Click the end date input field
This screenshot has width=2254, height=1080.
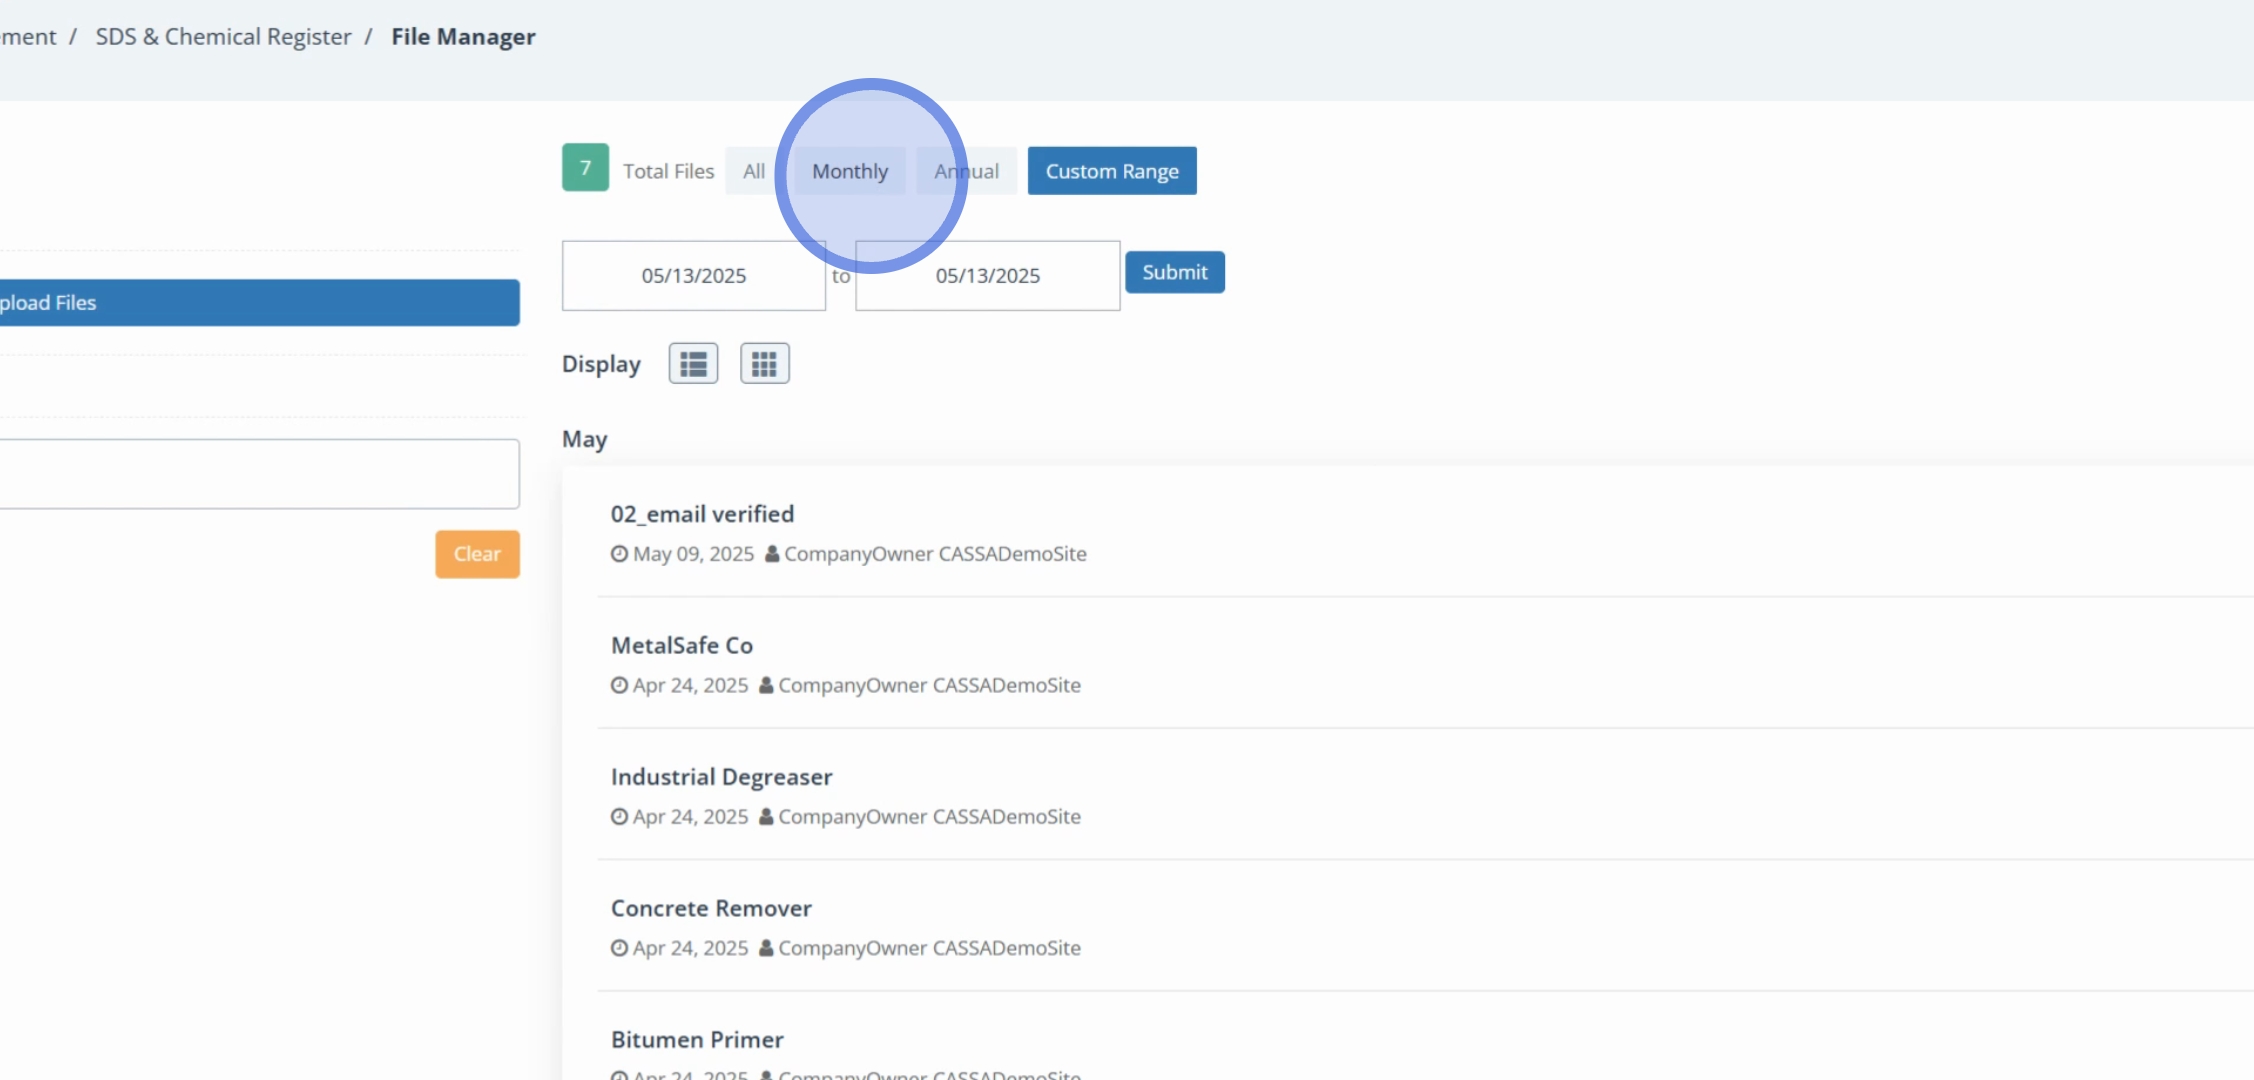987,276
